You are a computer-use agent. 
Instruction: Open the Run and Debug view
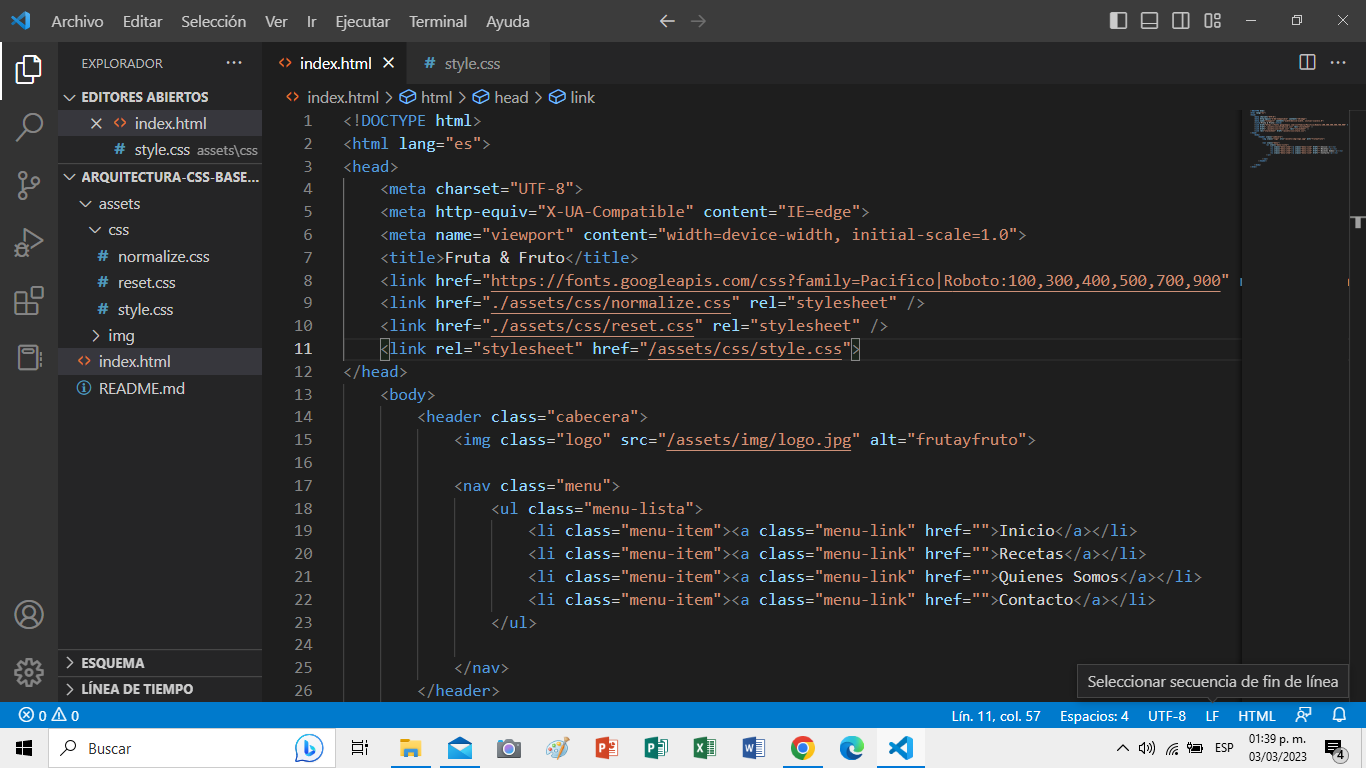[x=29, y=243]
